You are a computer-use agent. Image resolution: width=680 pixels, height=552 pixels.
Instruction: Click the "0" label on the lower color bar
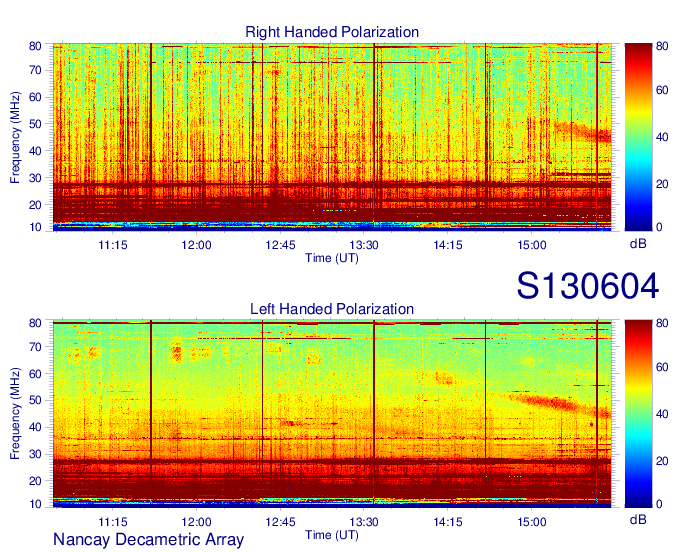coord(659,504)
